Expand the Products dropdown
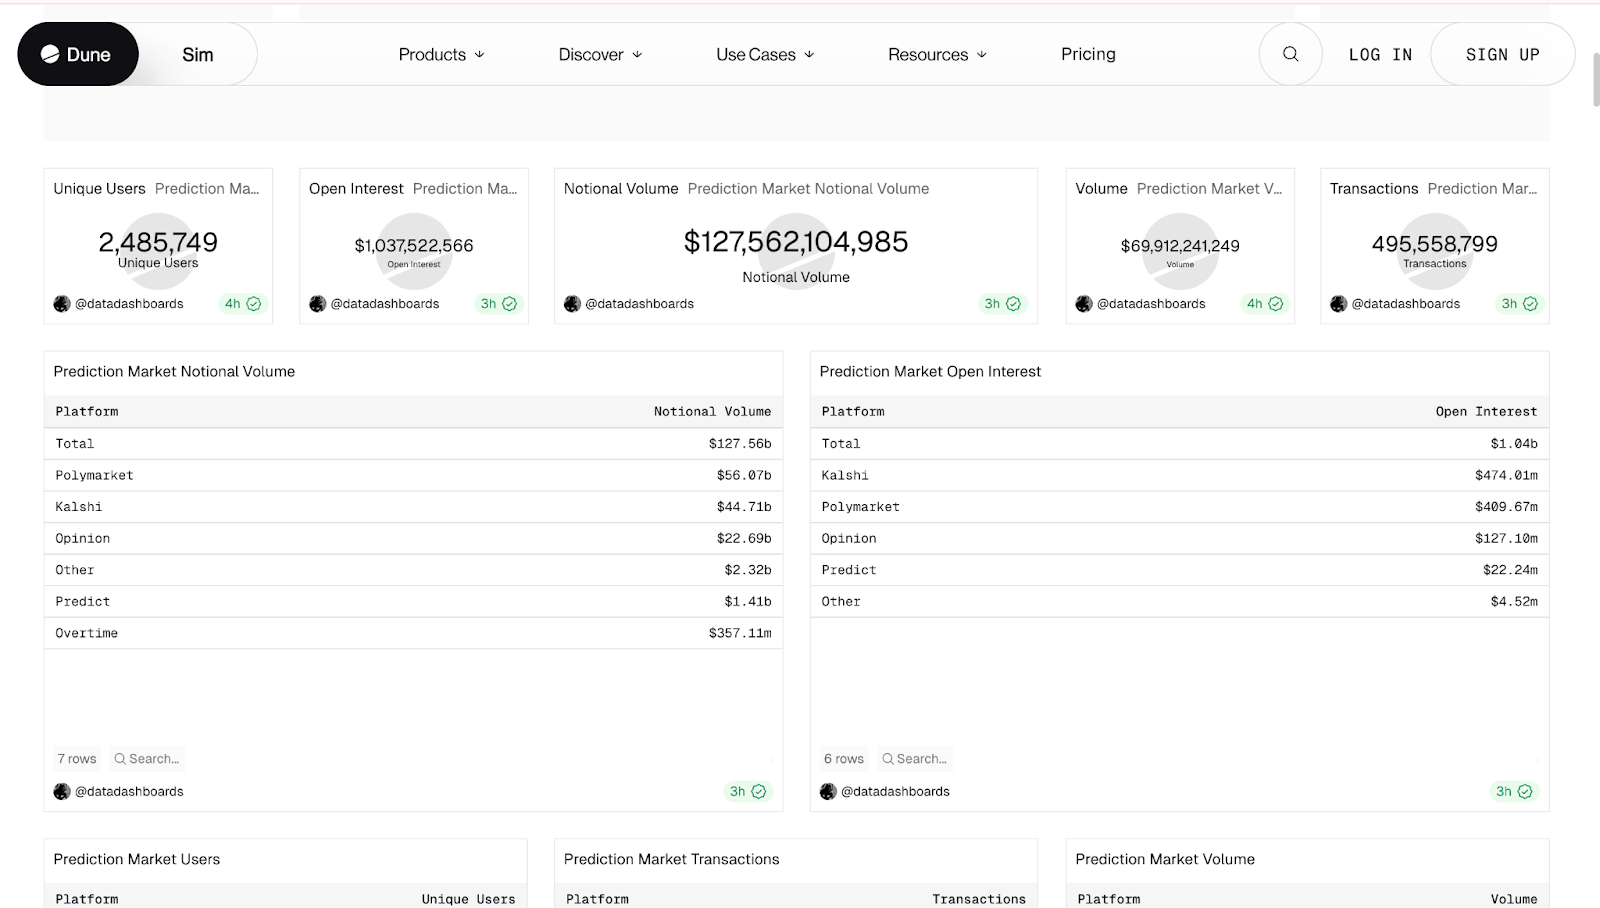The height and width of the screenshot is (908, 1600). tap(440, 54)
